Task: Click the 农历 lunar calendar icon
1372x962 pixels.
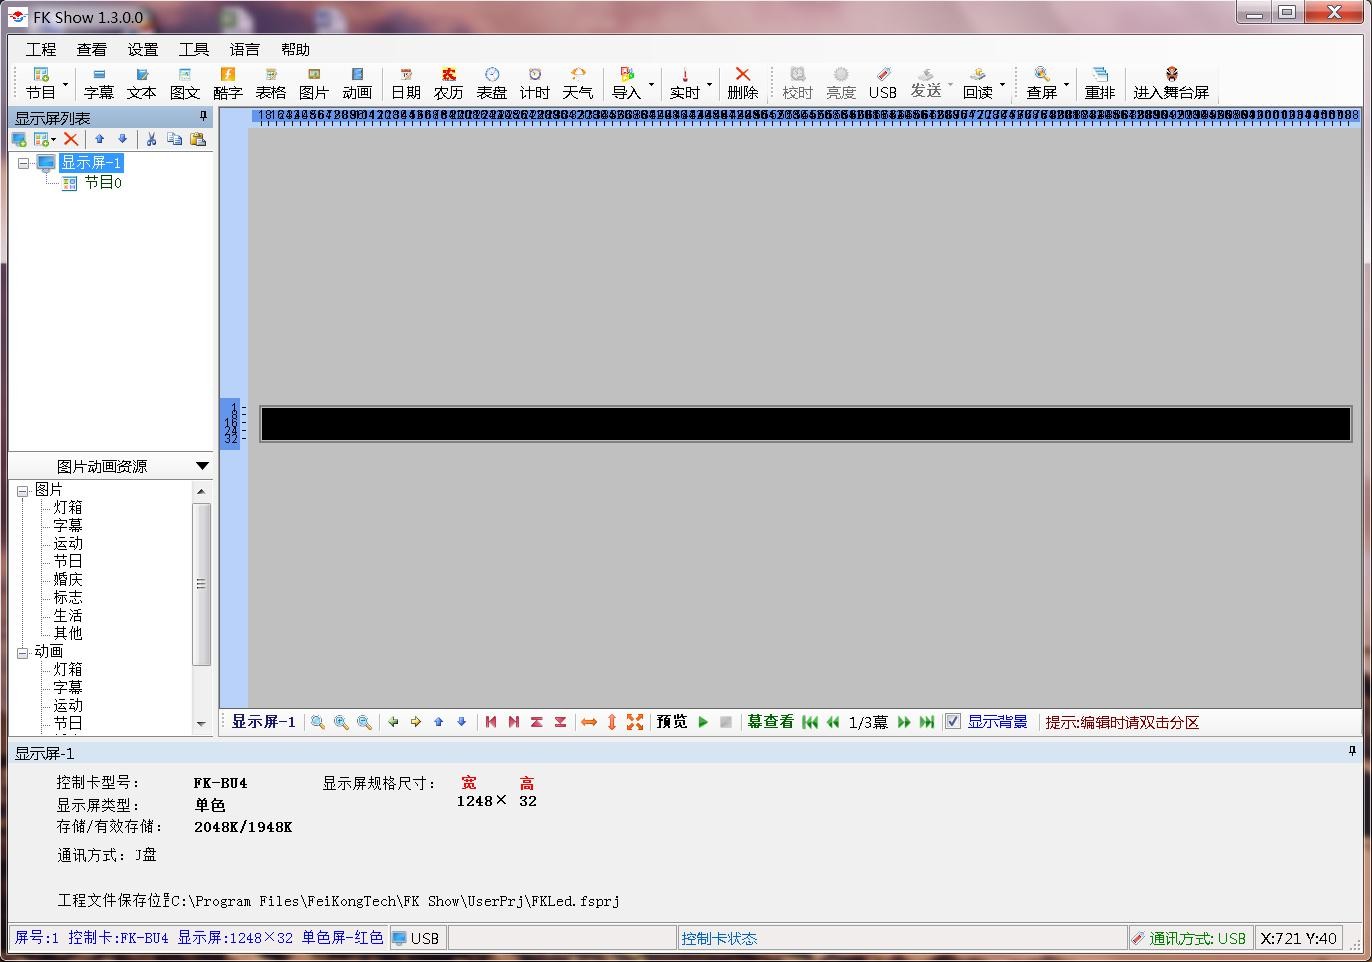Action: tap(448, 83)
